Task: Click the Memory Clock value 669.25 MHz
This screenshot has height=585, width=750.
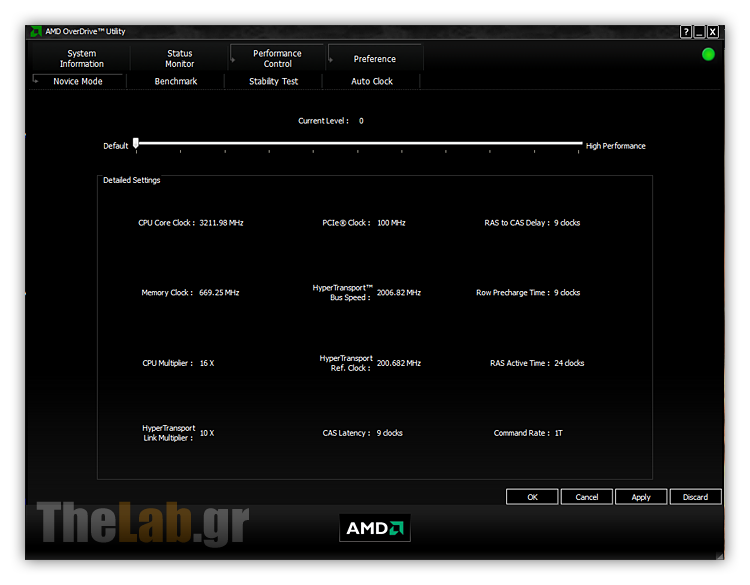Action: coord(219,293)
